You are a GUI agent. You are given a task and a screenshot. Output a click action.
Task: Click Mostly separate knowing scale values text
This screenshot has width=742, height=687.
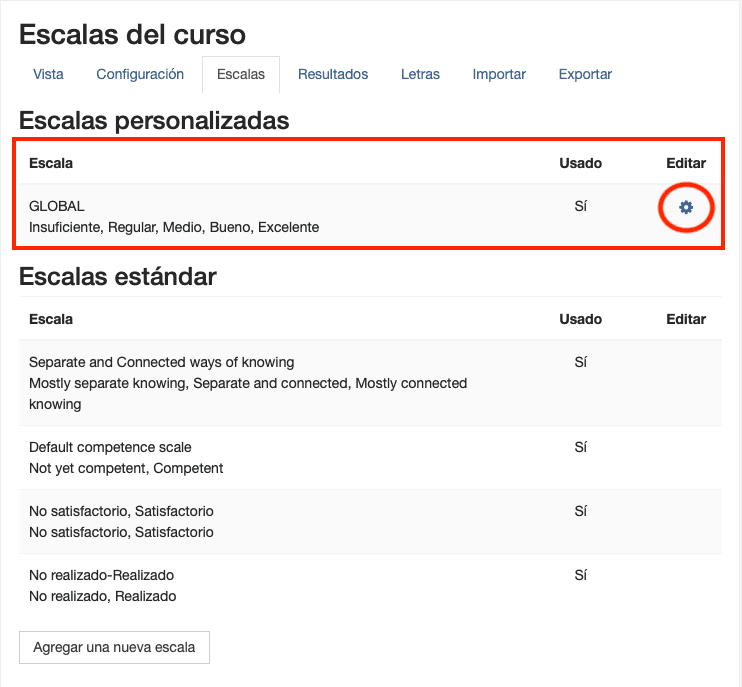tap(248, 394)
